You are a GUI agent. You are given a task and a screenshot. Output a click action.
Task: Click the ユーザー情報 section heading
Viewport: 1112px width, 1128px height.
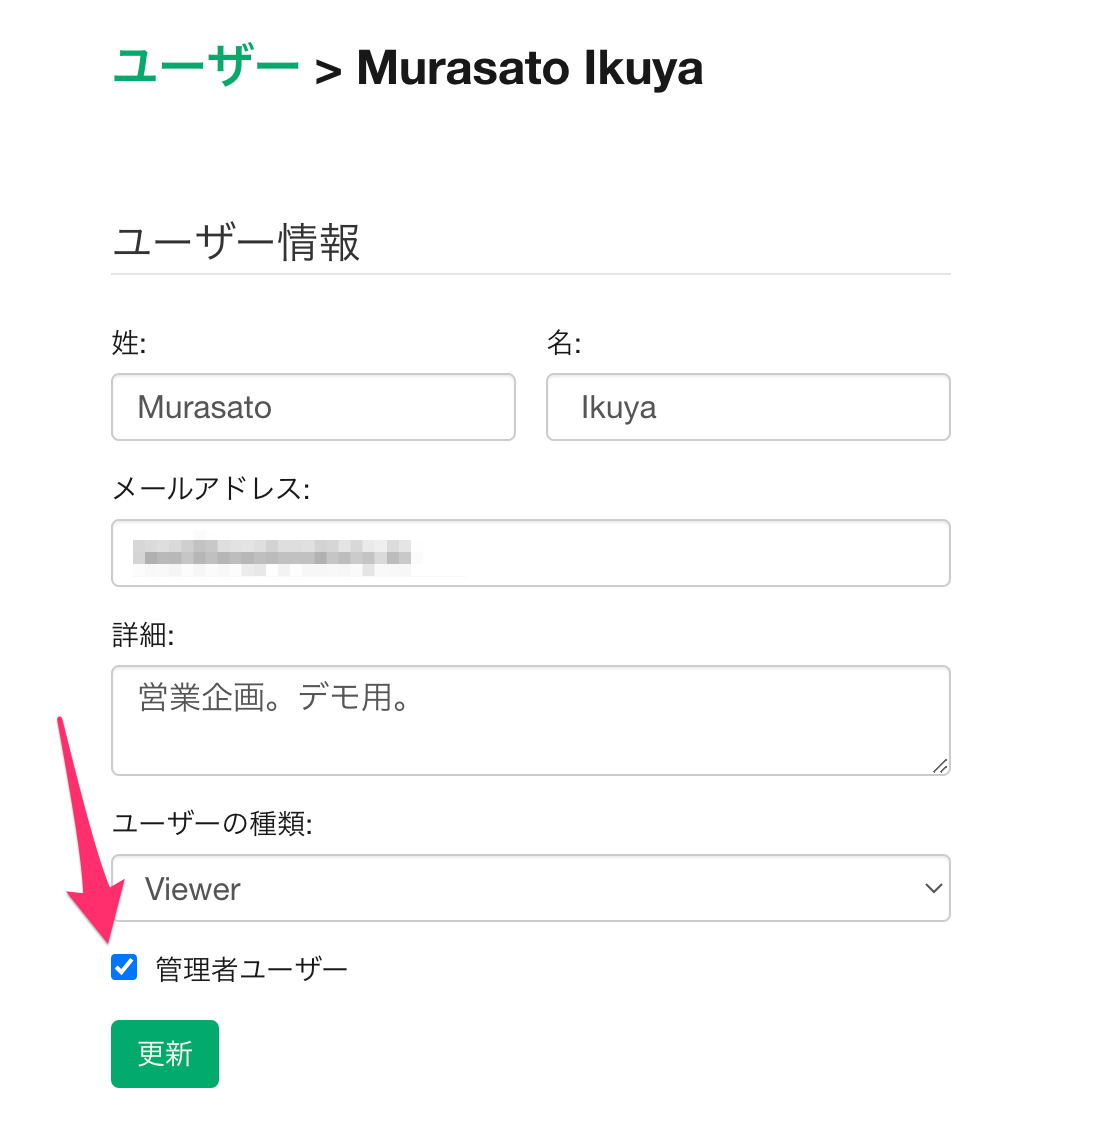point(236,243)
